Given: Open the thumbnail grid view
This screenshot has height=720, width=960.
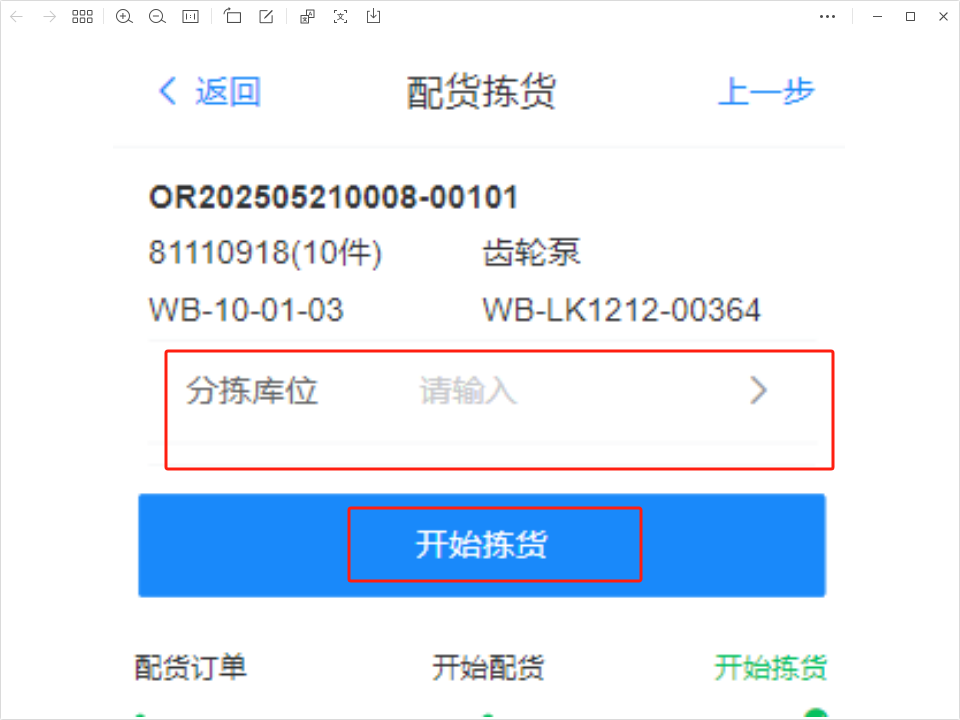Looking at the screenshot, I should coord(82,17).
